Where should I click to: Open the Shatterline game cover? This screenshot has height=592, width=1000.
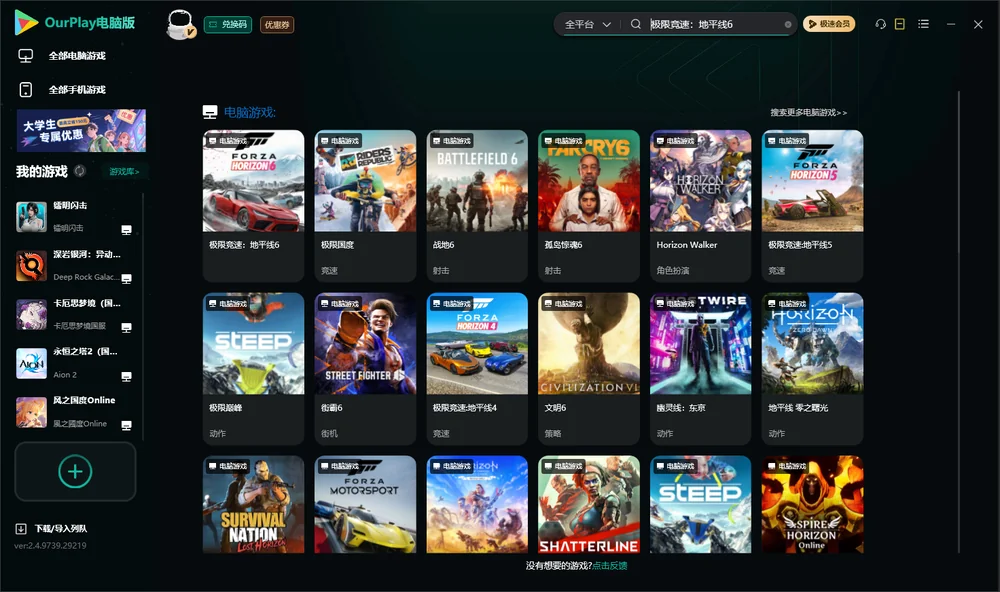pos(589,504)
